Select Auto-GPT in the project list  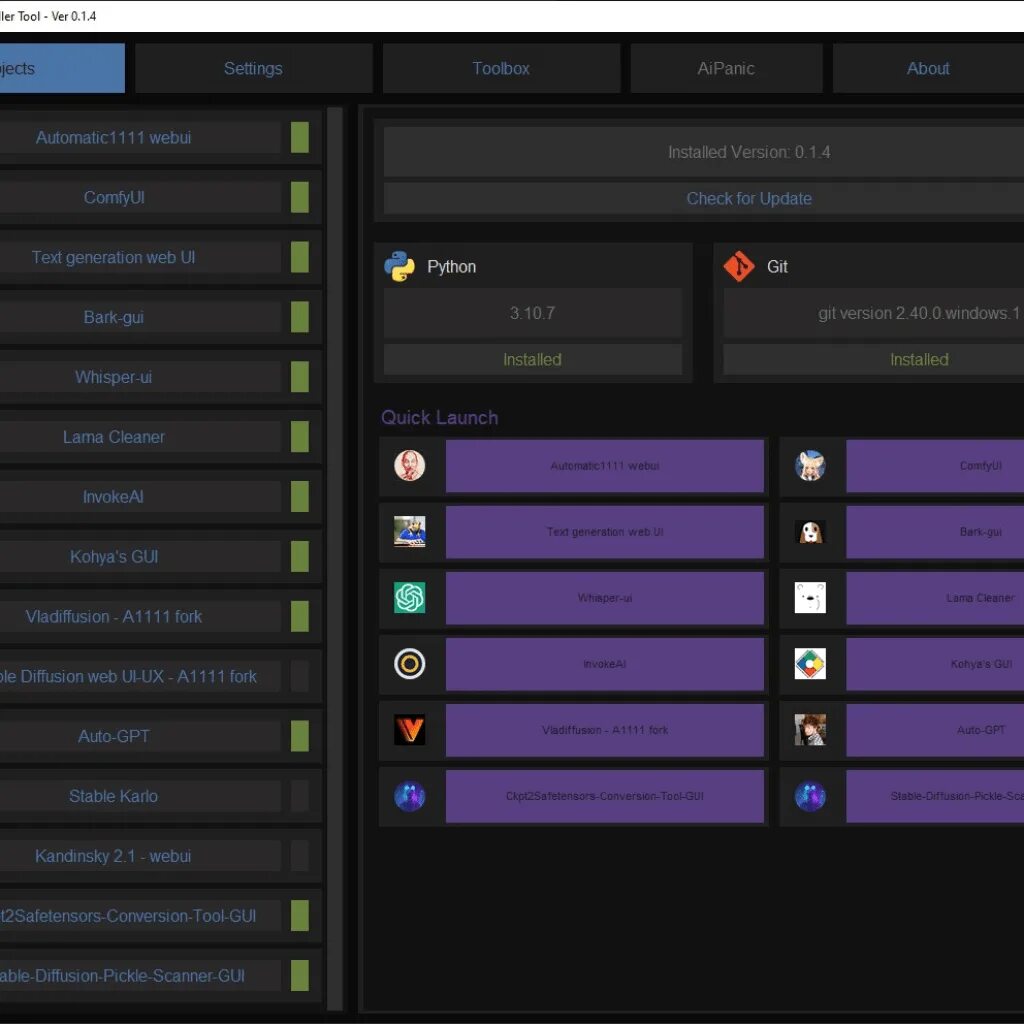(x=140, y=736)
